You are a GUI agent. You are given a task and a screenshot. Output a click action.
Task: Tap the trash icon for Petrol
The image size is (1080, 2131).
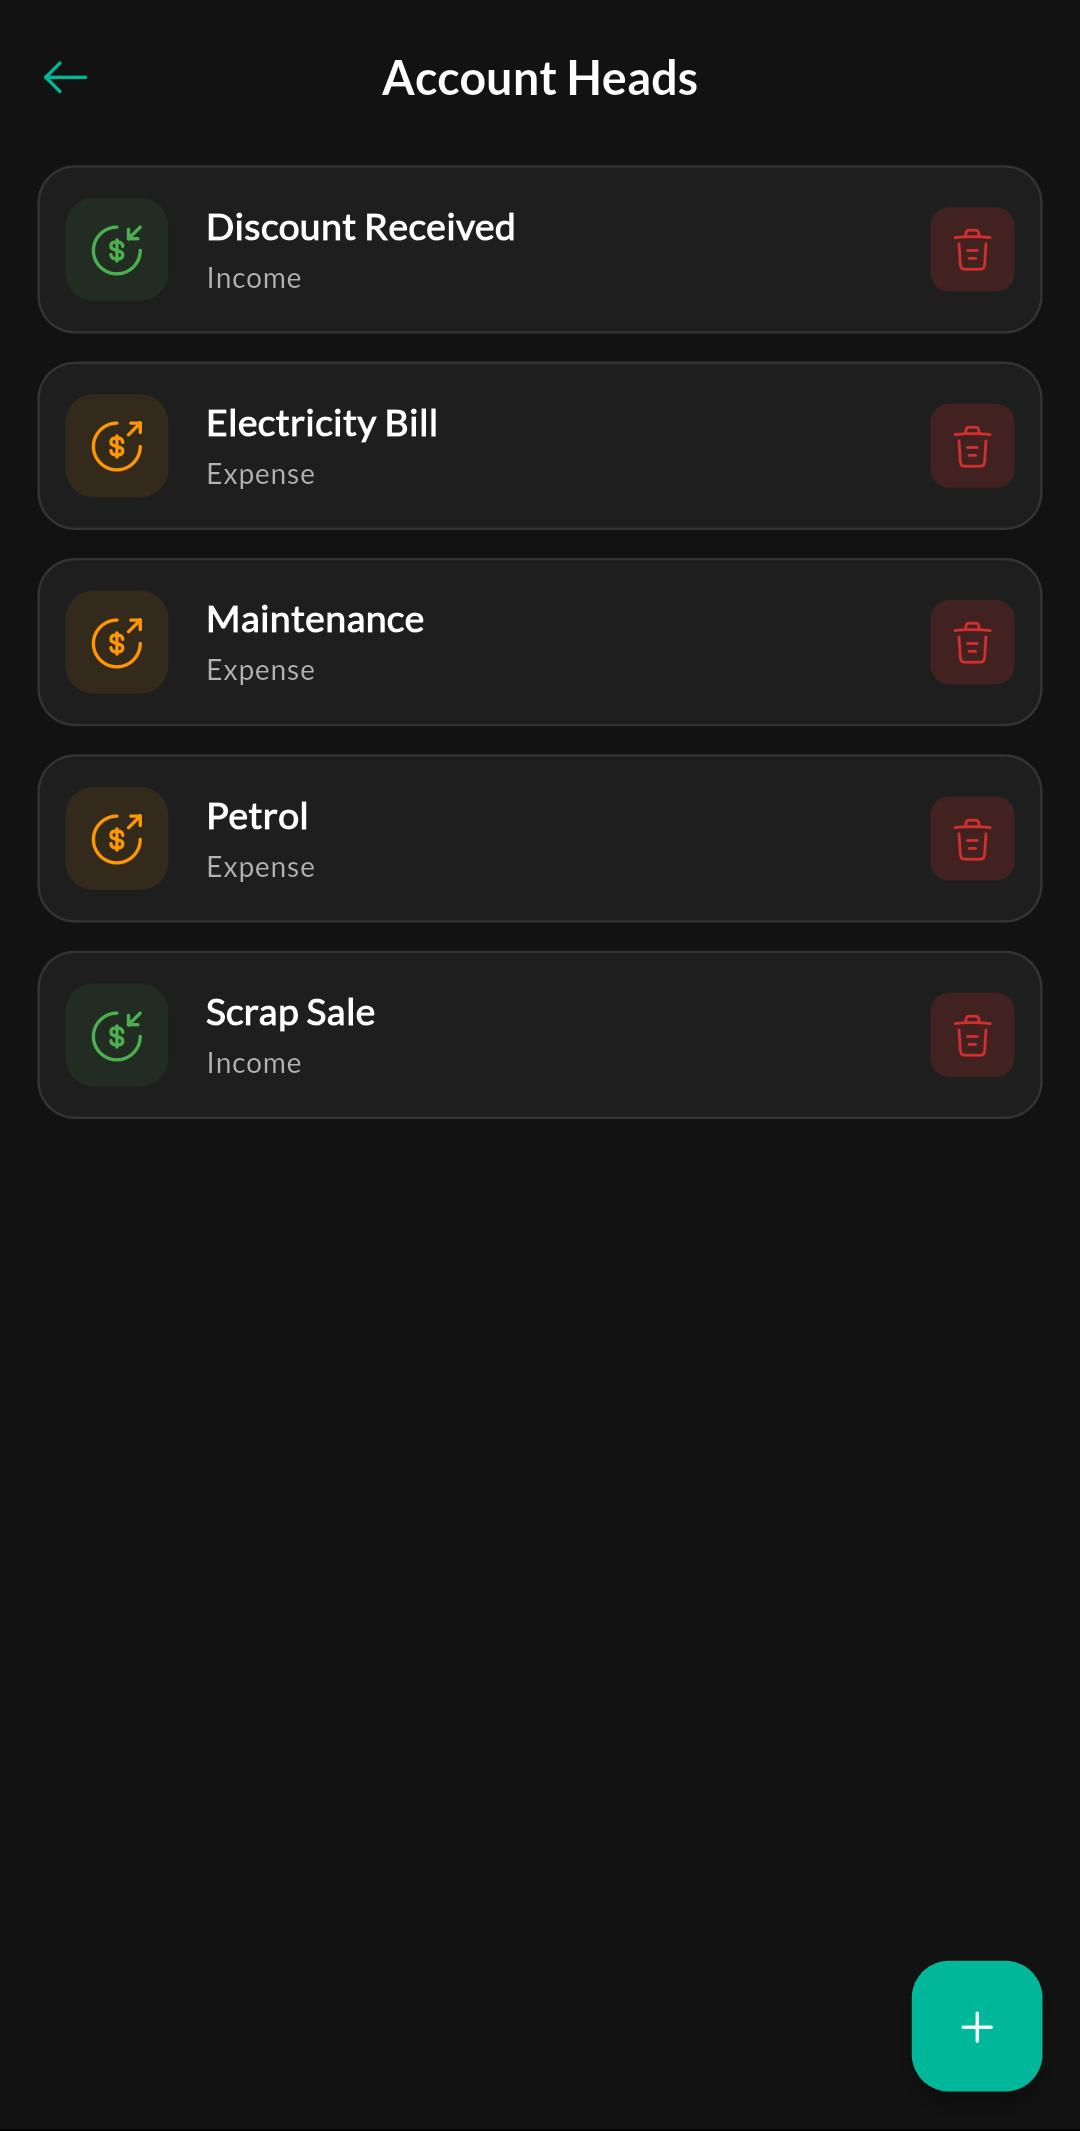[x=972, y=839]
